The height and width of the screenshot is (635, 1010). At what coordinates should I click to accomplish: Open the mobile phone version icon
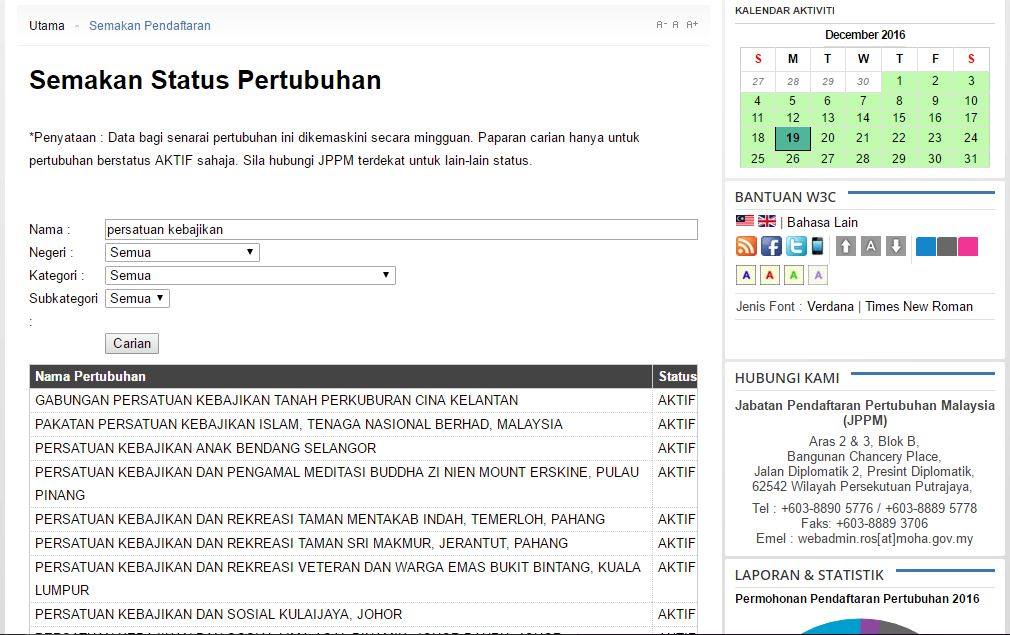tap(817, 246)
